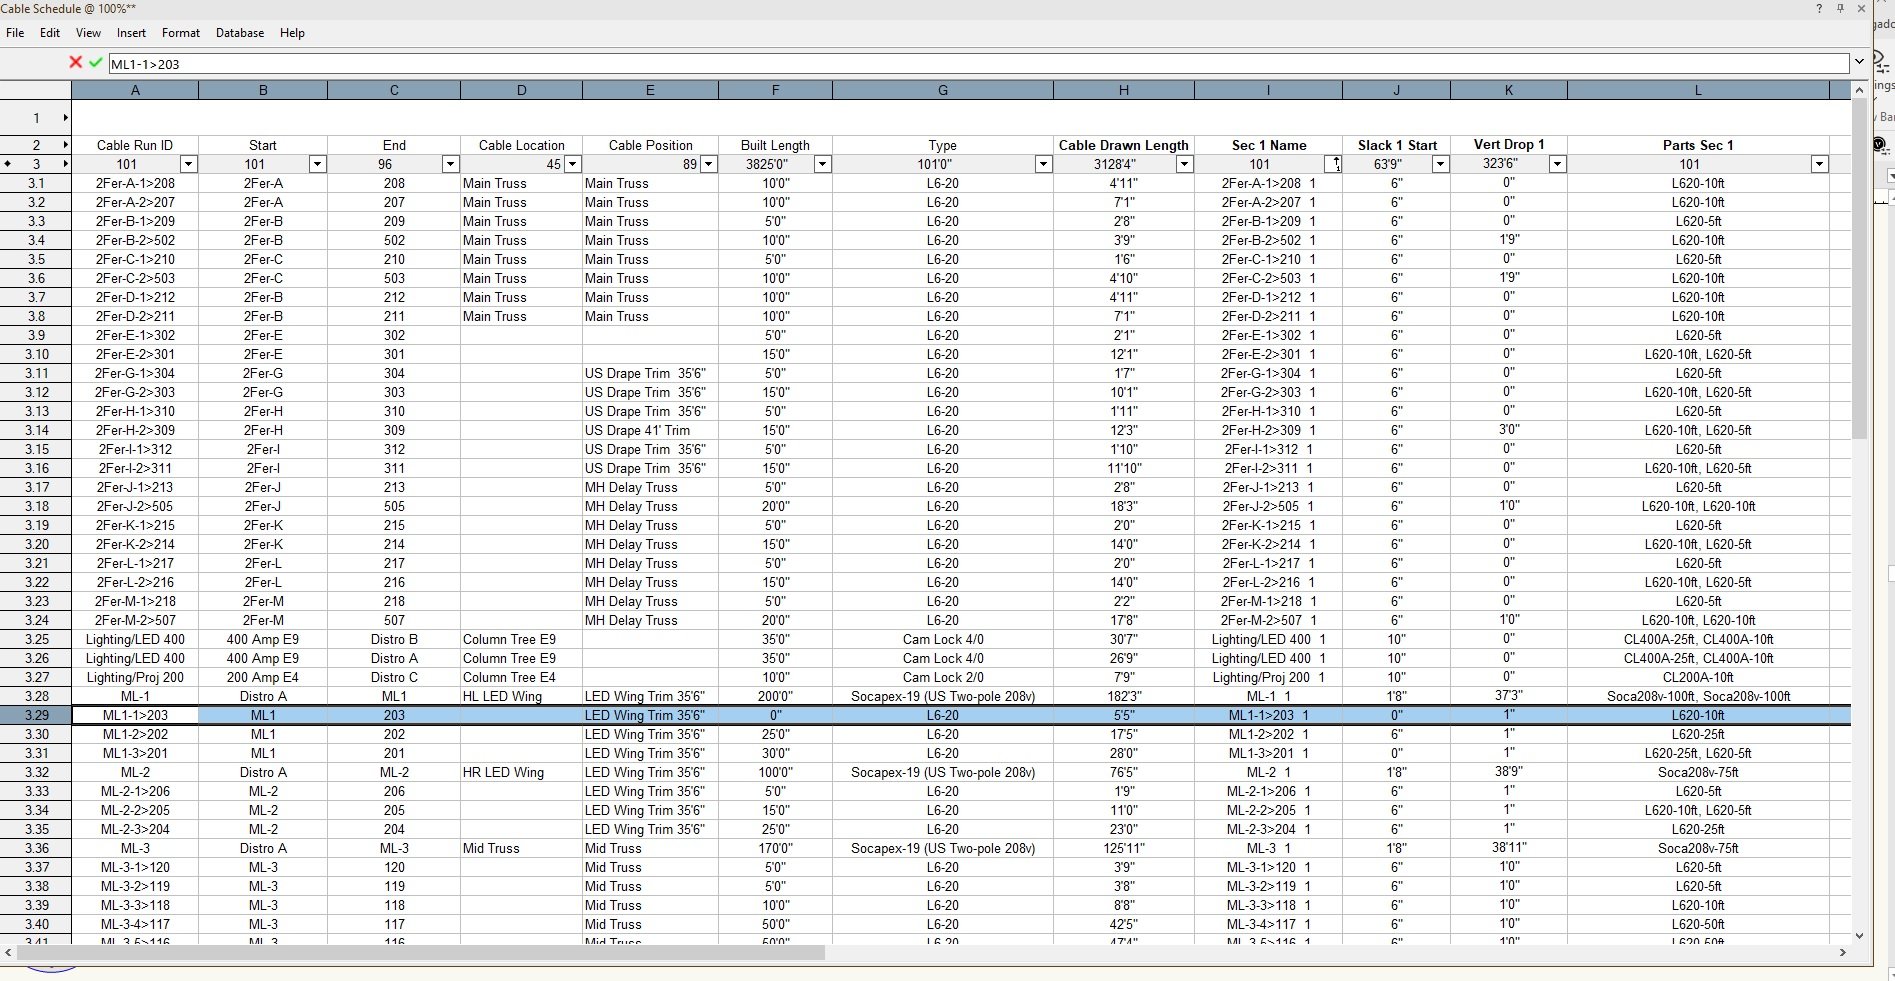Pin the Cable Schedule window
This screenshot has width=1895, height=981.
[x=1840, y=9]
